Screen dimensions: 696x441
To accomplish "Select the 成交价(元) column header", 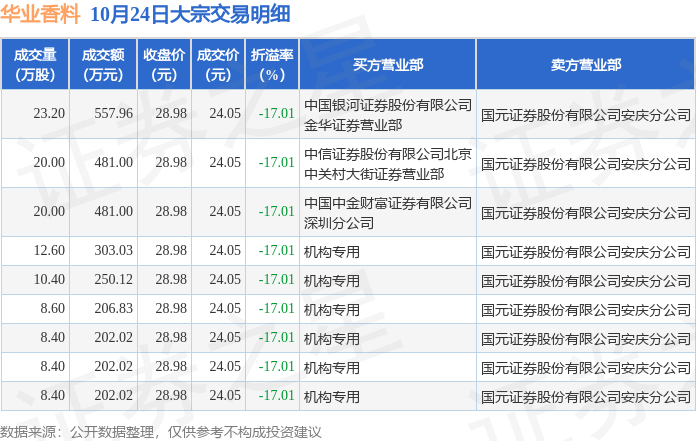I will (x=218, y=65).
